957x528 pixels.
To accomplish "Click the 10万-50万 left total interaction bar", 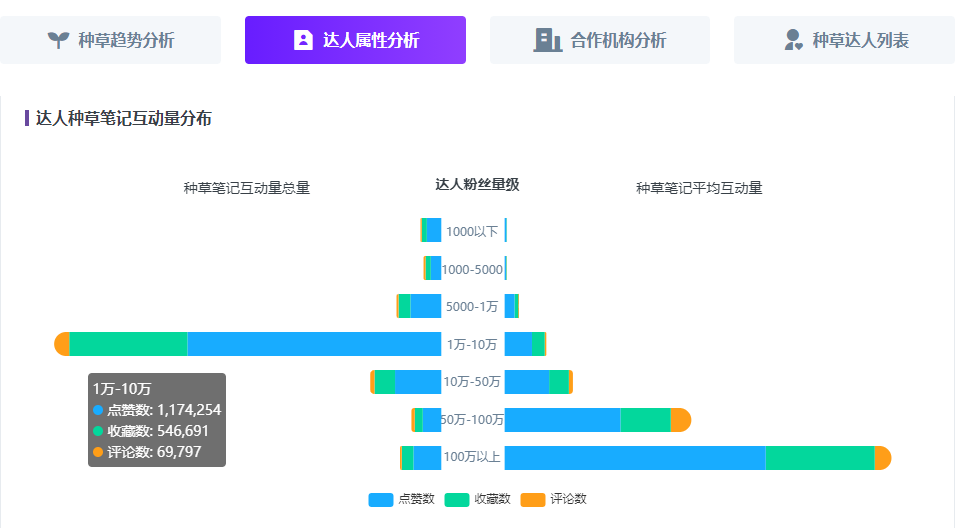I will point(417,382).
